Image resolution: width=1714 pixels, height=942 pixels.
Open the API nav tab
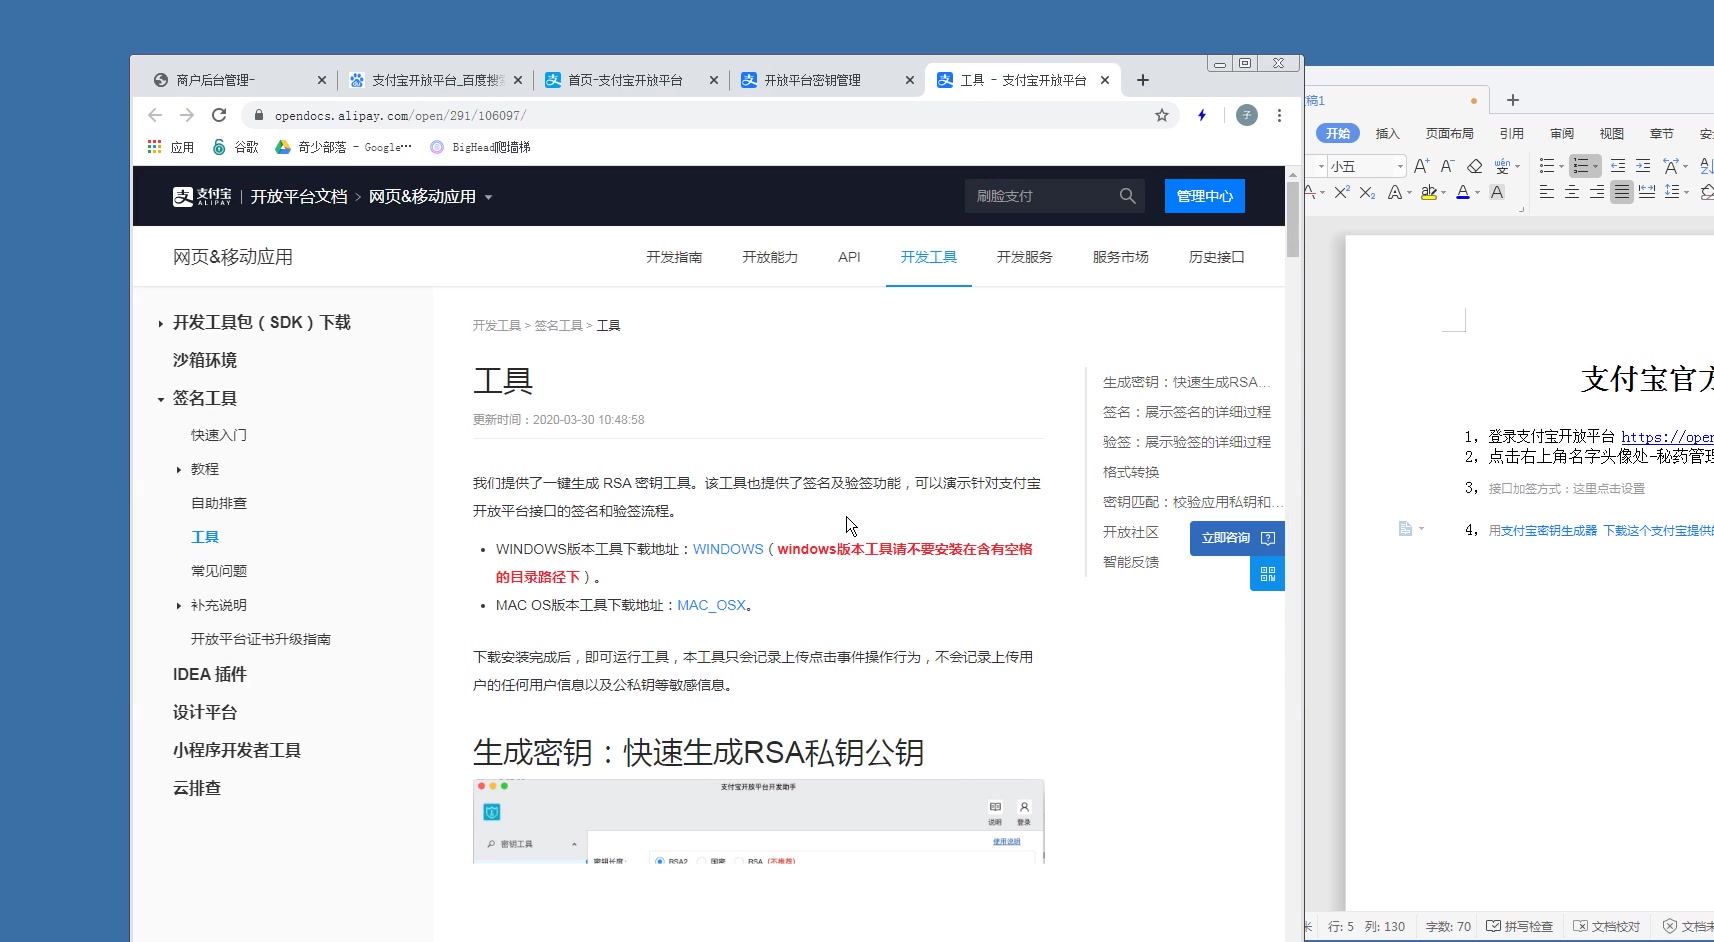pyautogui.click(x=849, y=257)
